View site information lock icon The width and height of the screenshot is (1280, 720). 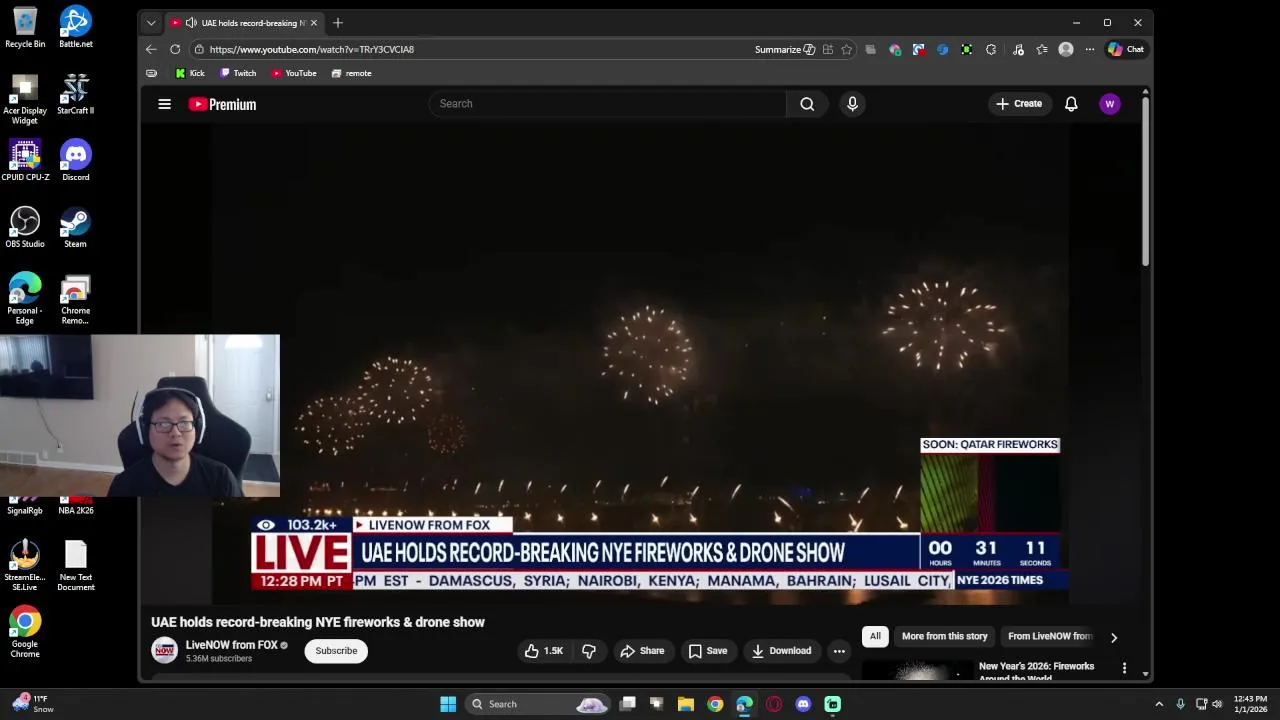coord(199,49)
